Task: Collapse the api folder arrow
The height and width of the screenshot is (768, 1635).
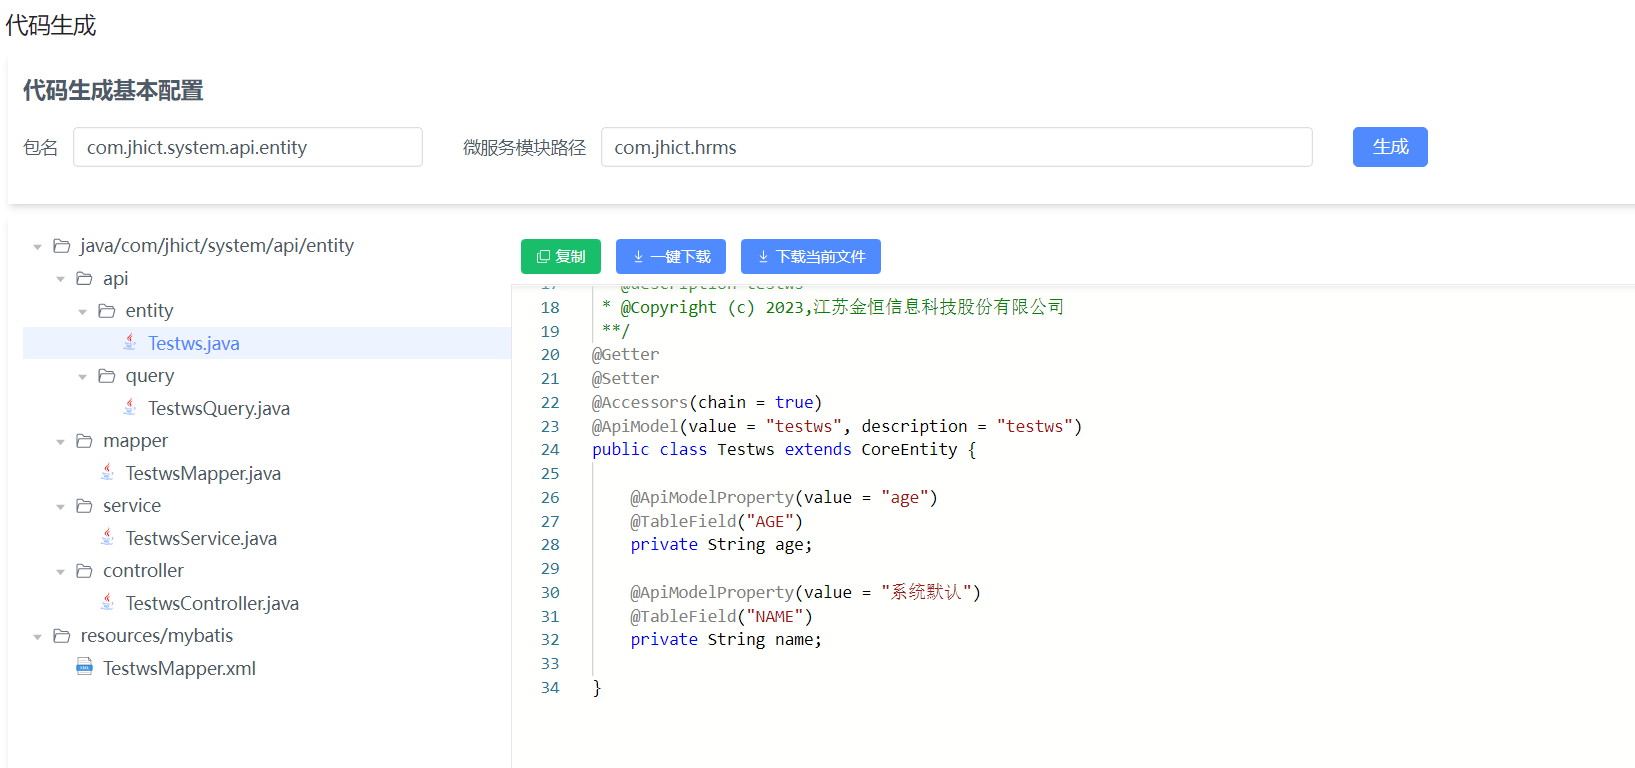Action: click(x=60, y=279)
